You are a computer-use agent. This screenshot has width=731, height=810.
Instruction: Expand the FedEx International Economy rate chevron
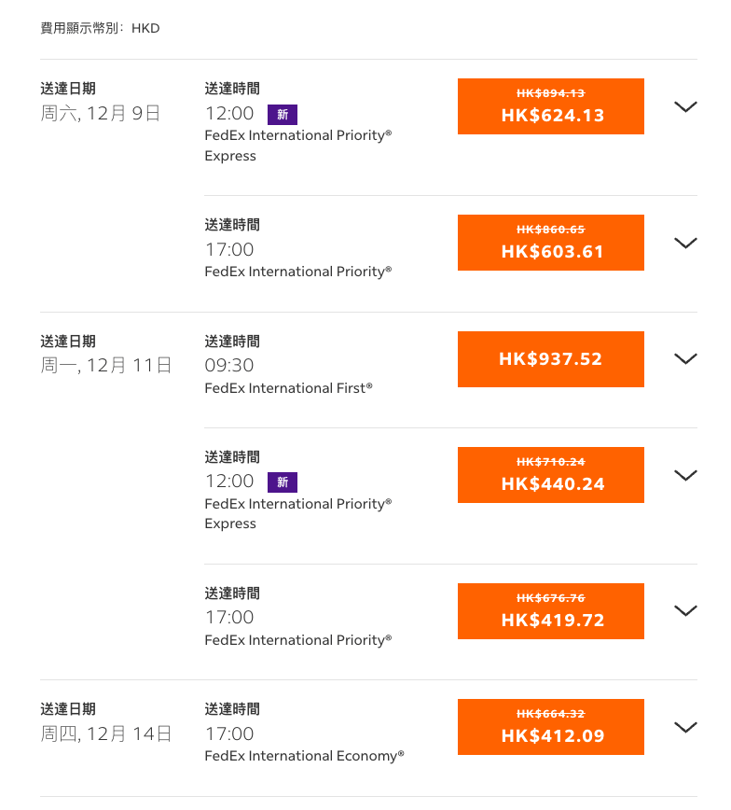[685, 727]
